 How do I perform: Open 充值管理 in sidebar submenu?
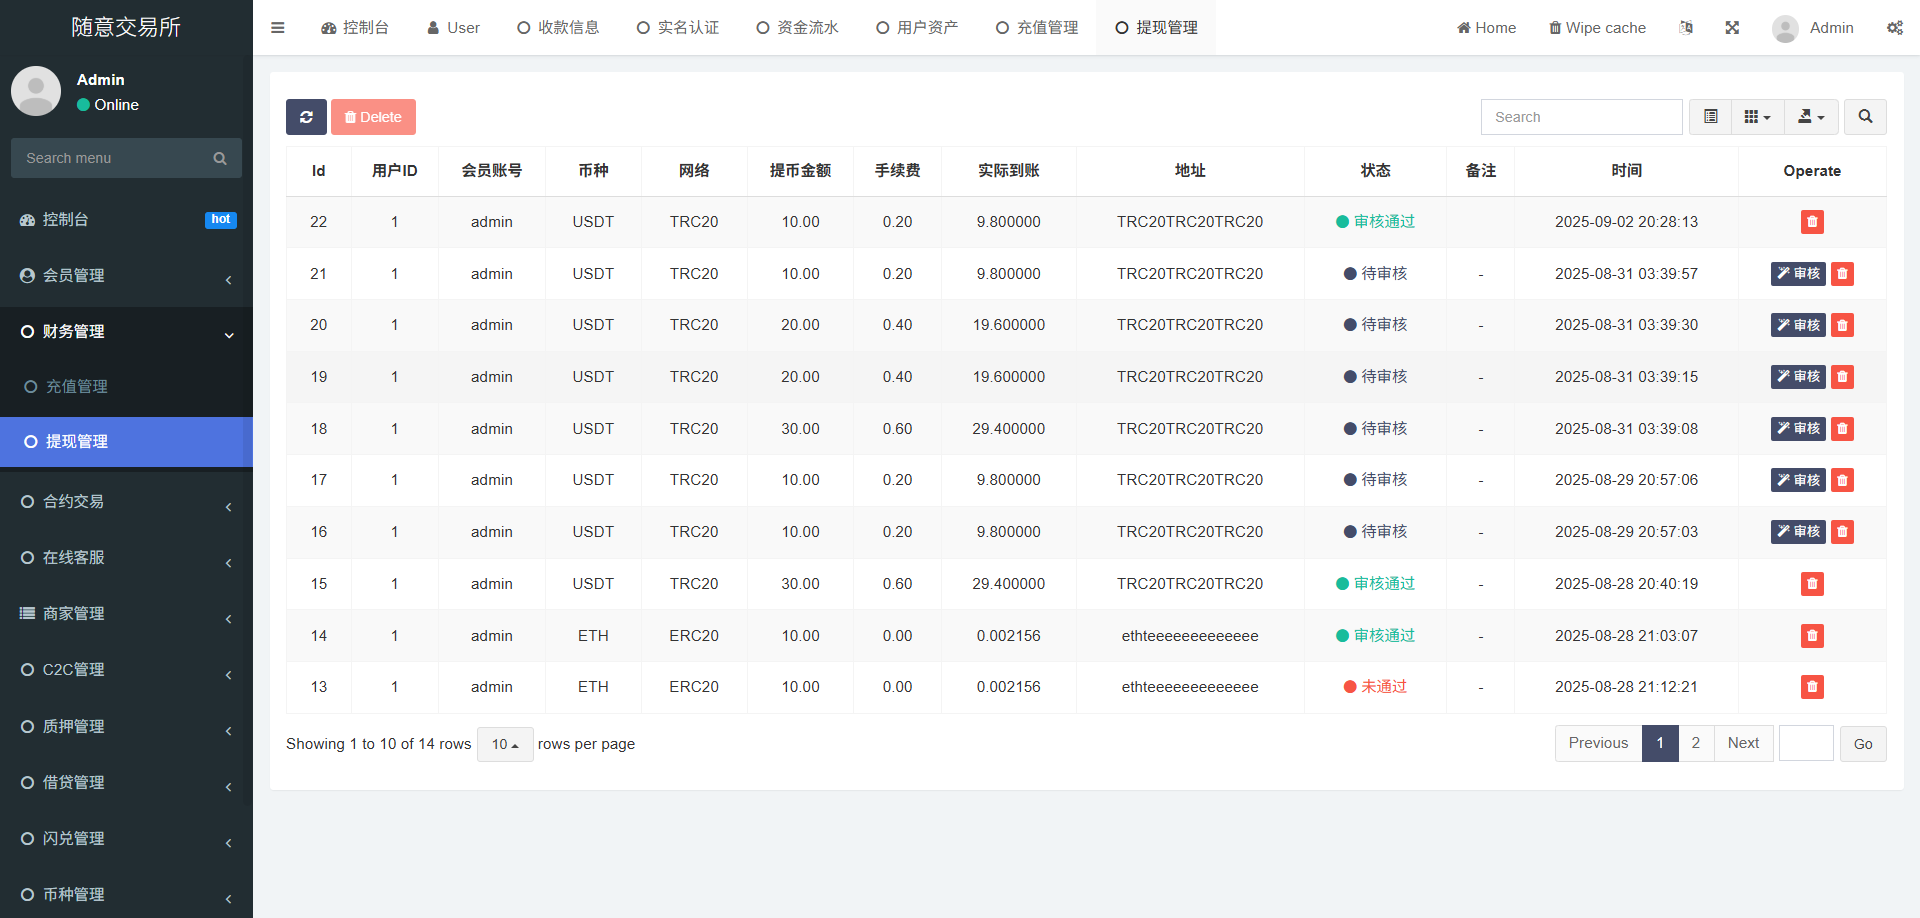[77, 387]
